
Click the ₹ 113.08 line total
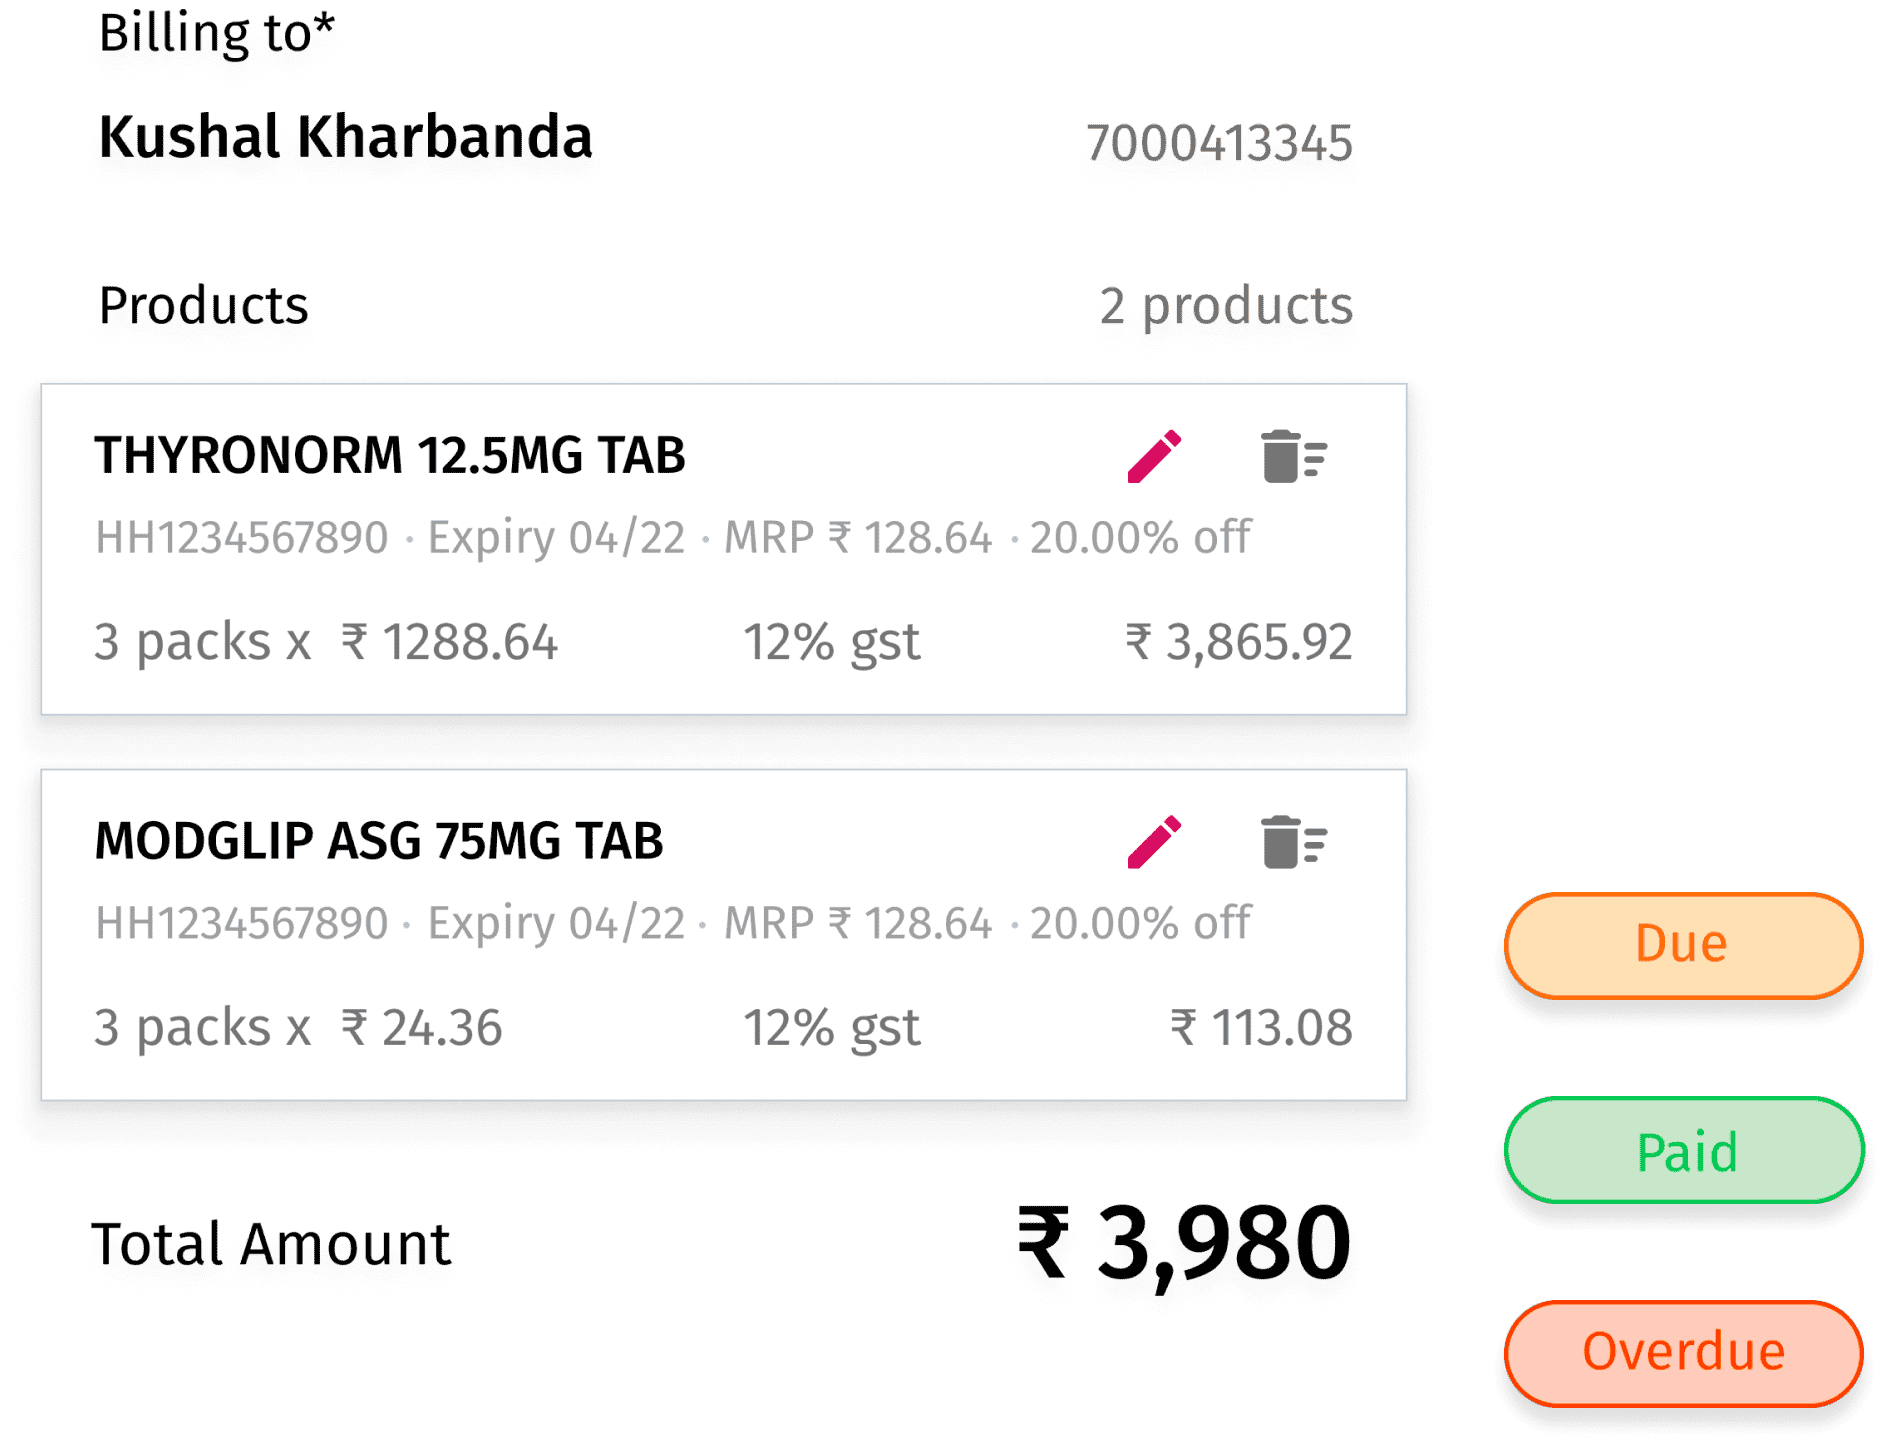(x=1260, y=1028)
